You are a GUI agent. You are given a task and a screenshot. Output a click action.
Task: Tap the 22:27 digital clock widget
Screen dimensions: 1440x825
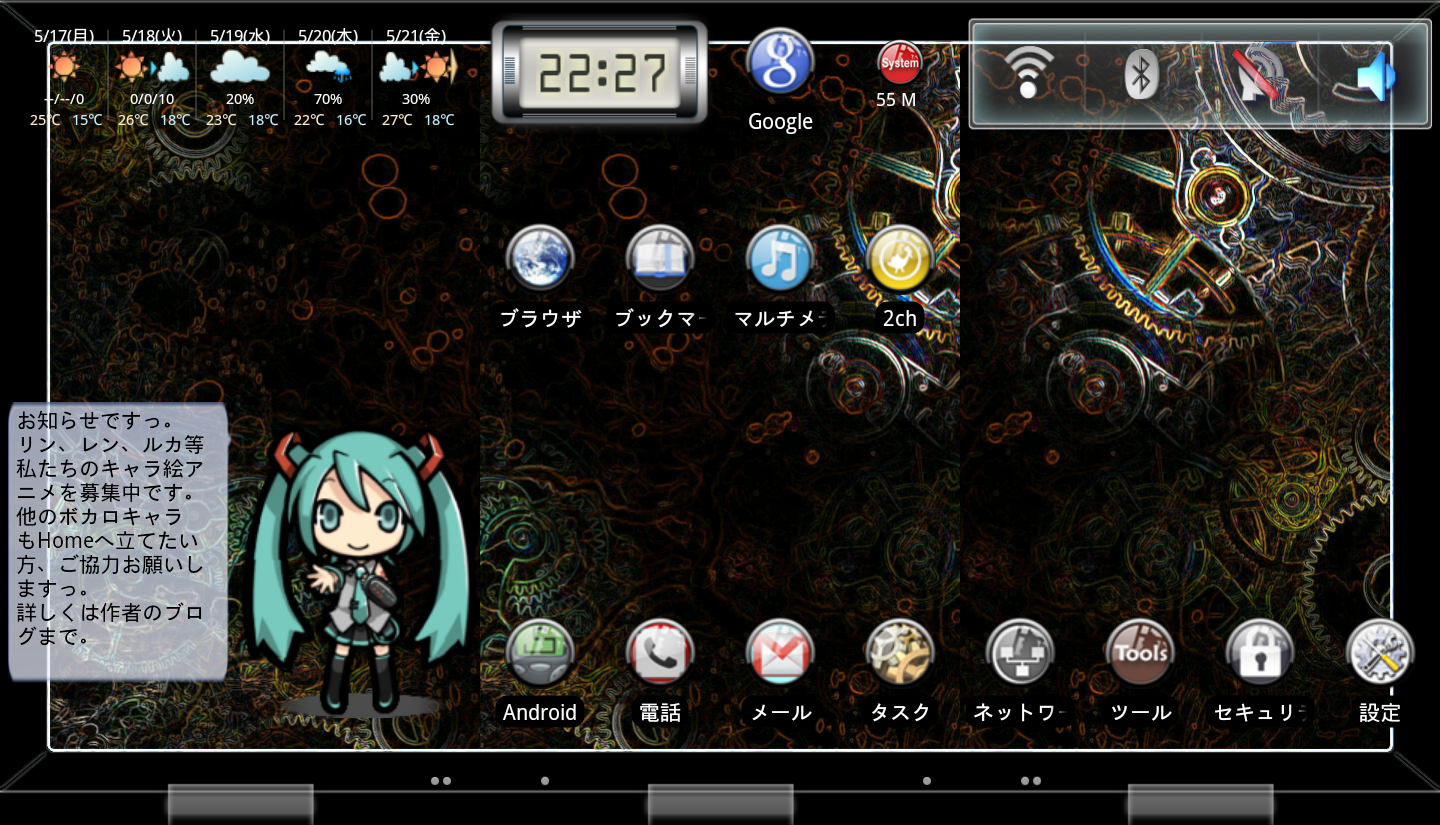[599, 72]
